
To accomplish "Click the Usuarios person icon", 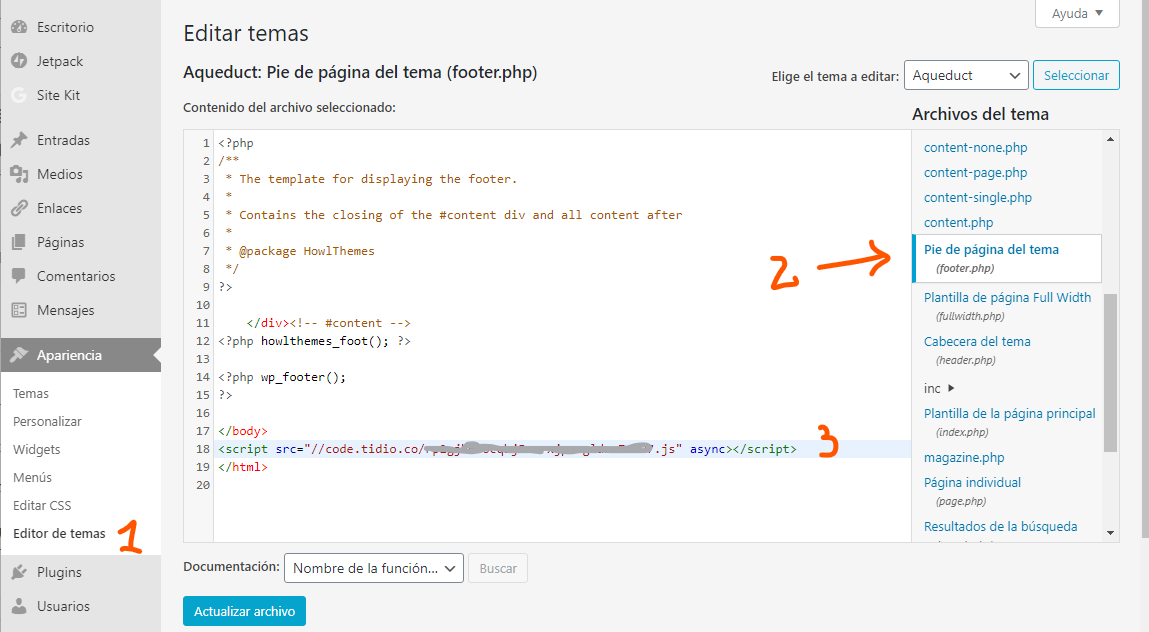I will 19,606.
